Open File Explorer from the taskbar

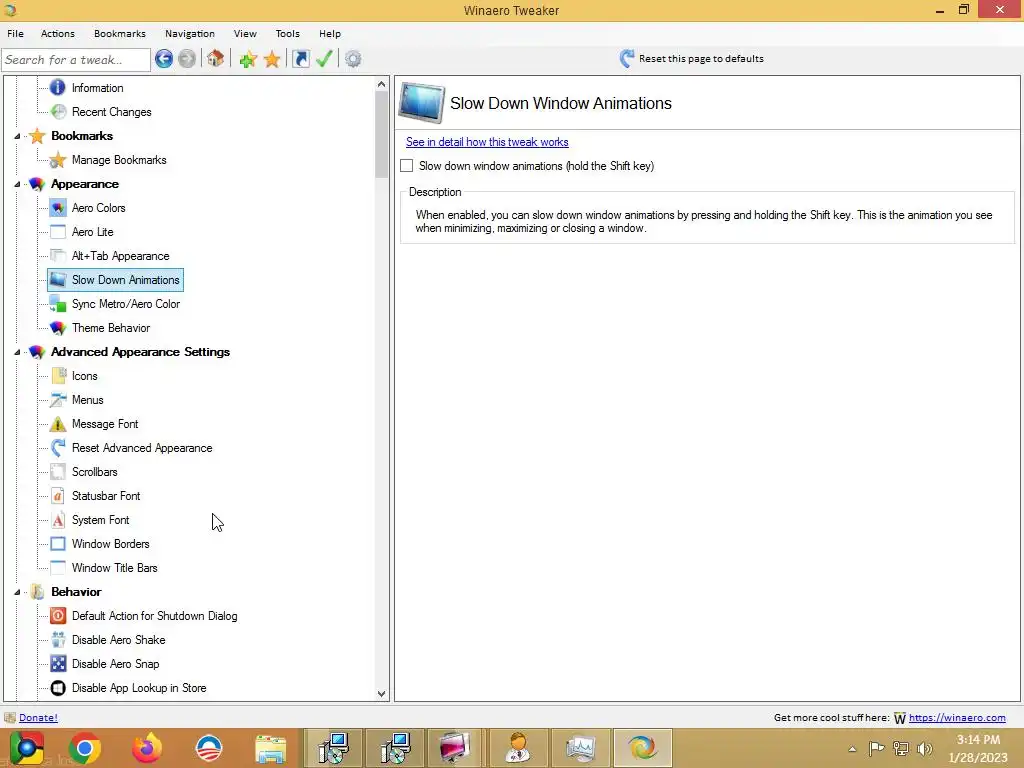tap(270, 748)
